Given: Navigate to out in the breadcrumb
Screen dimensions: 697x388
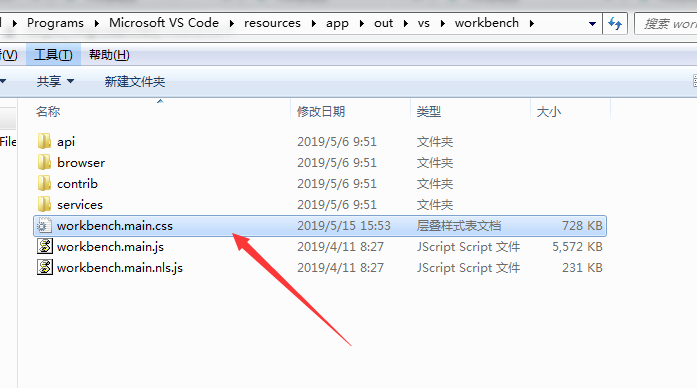Looking at the screenshot, I should pyautogui.click(x=384, y=23).
